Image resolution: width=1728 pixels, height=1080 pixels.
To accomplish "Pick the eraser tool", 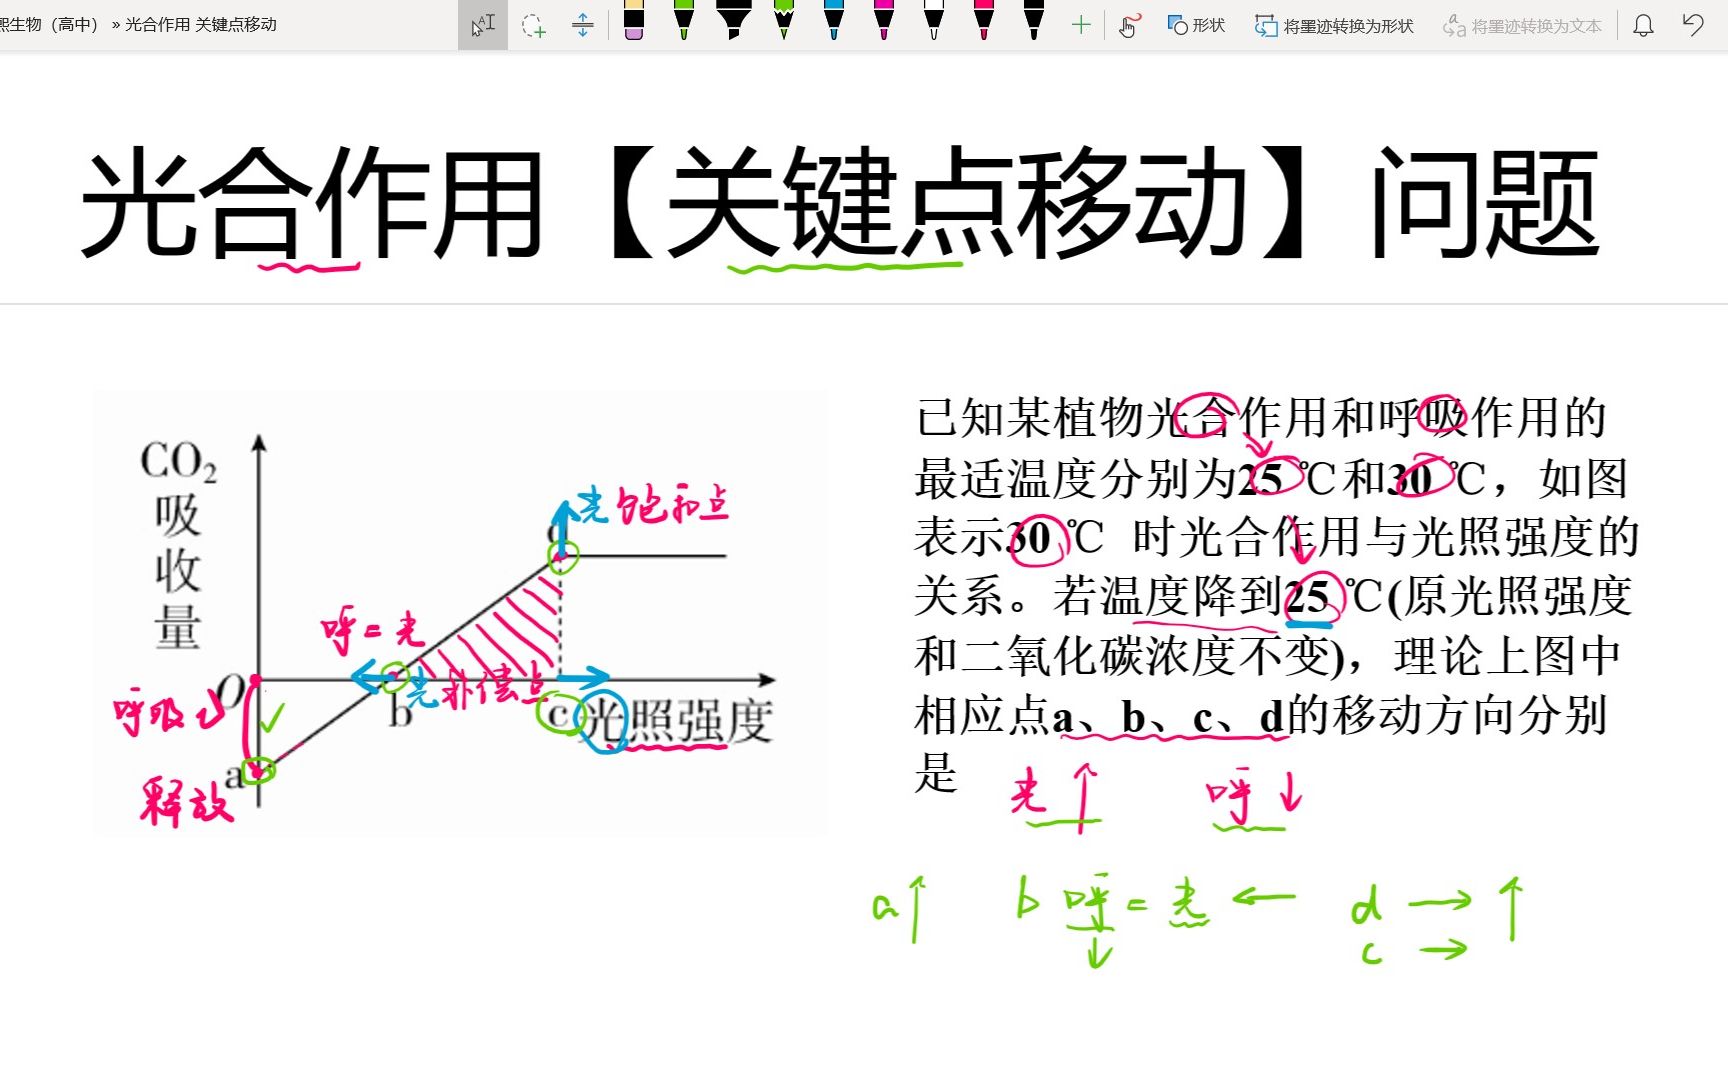I will point(633,20).
